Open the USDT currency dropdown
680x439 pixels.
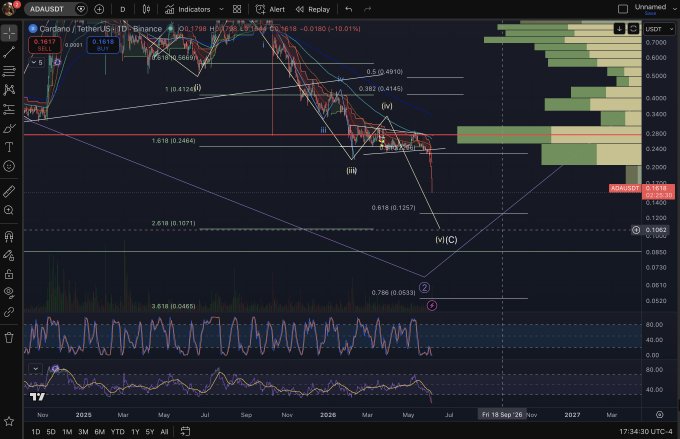pyautogui.click(x=659, y=29)
